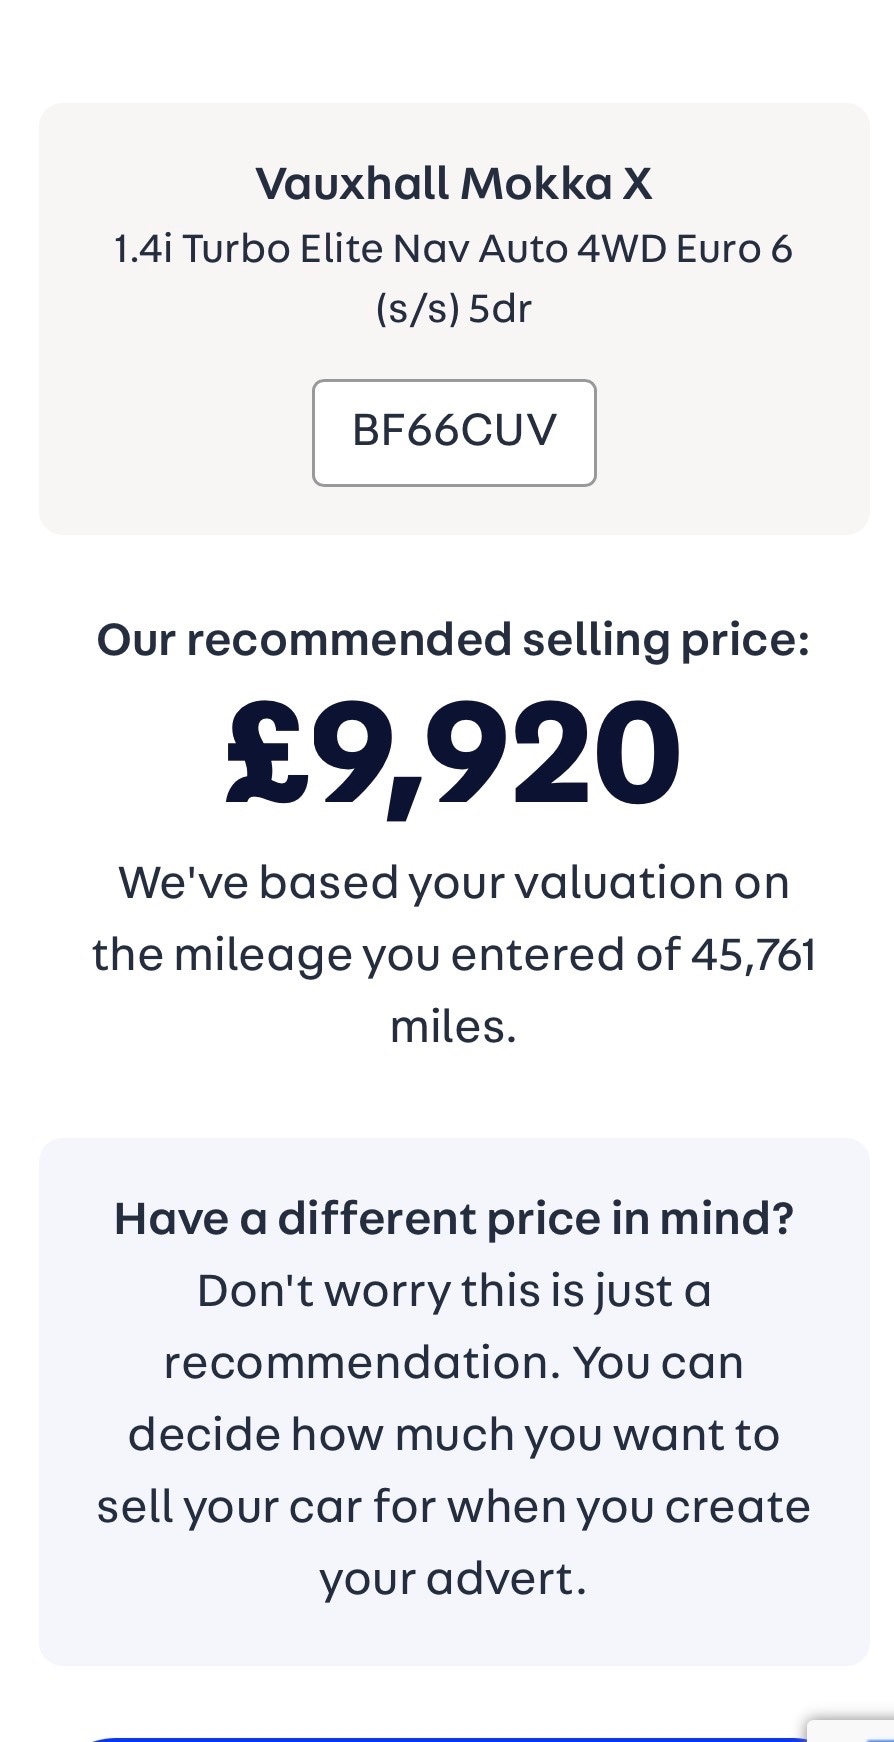Image resolution: width=894 pixels, height=1742 pixels.
Task: Click the "Euro 6" text in the spec
Action: pyautogui.click(x=734, y=248)
